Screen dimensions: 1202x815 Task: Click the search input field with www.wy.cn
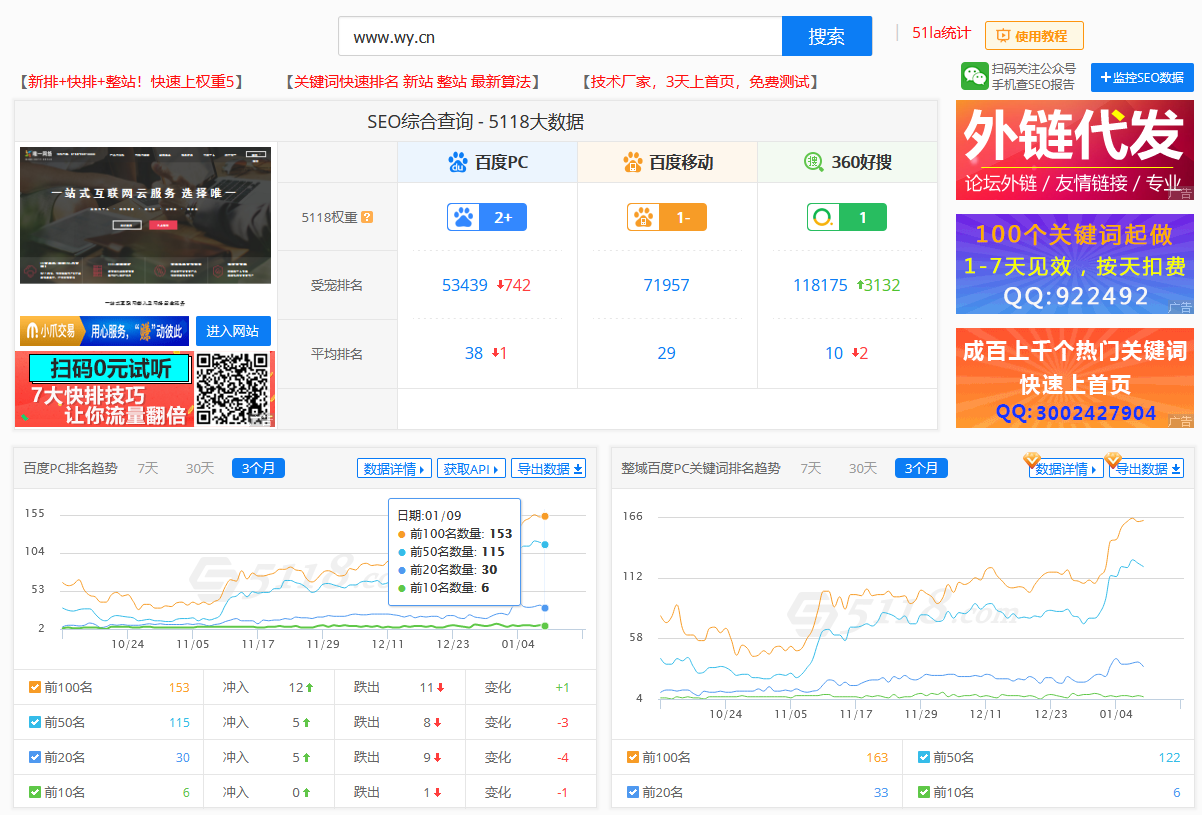[x=560, y=37]
